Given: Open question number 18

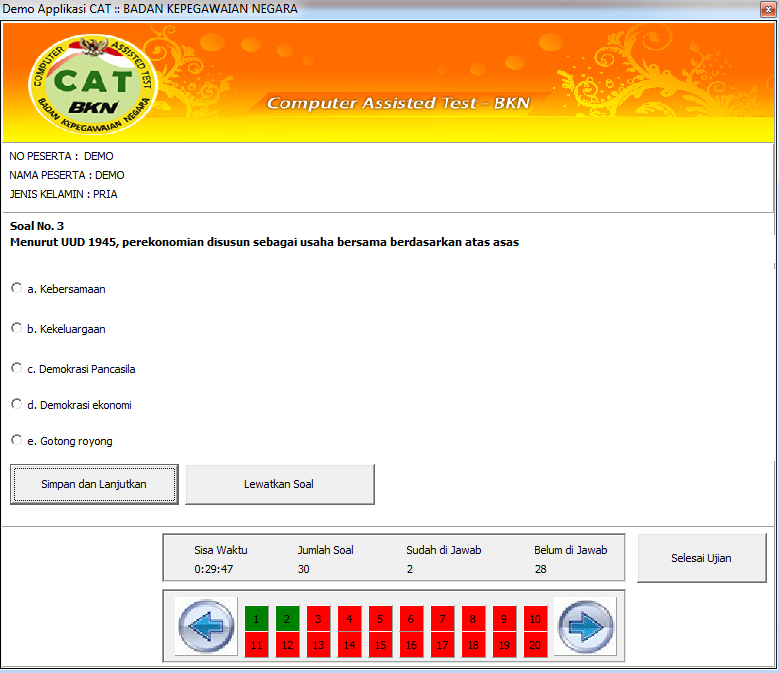Looking at the screenshot, I should tap(473, 645).
